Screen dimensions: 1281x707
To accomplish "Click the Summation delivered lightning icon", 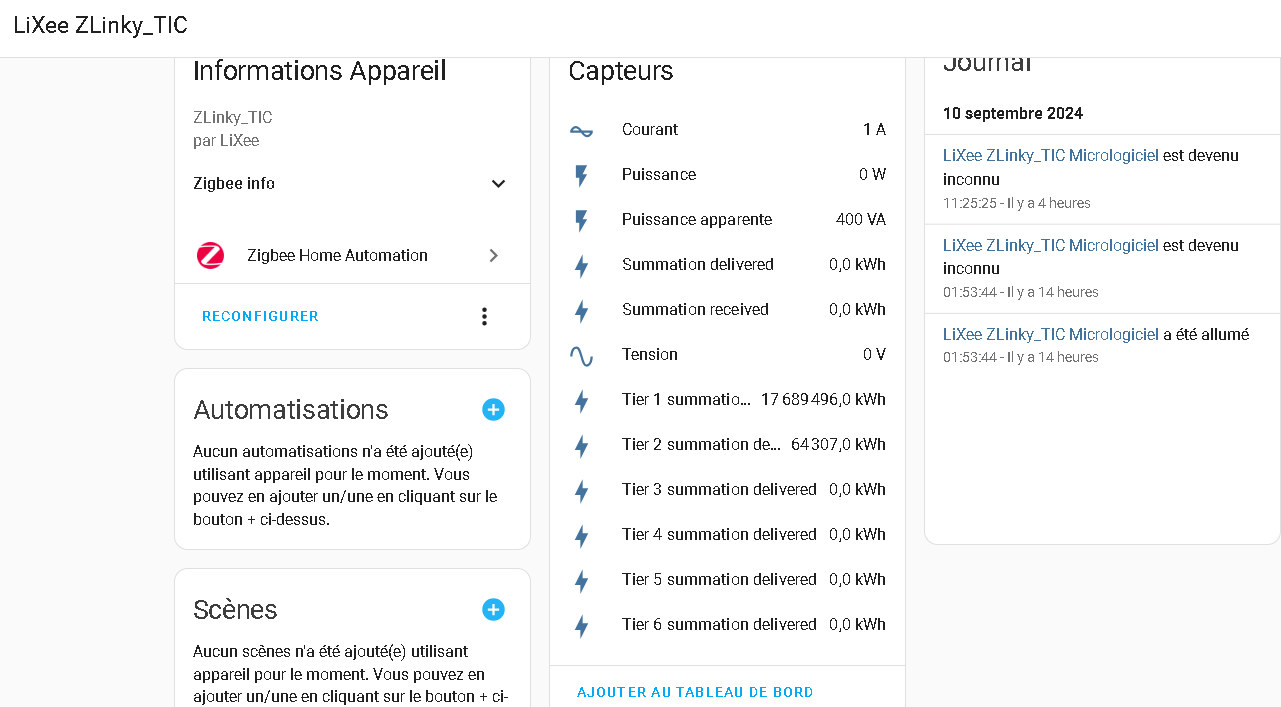I will (x=581, y=266).
